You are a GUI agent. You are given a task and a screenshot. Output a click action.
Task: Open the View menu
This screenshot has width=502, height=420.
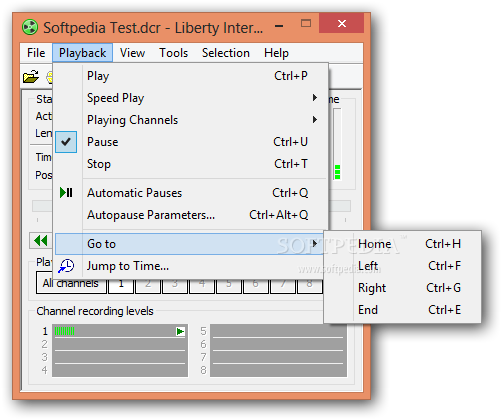pos(132,53)
